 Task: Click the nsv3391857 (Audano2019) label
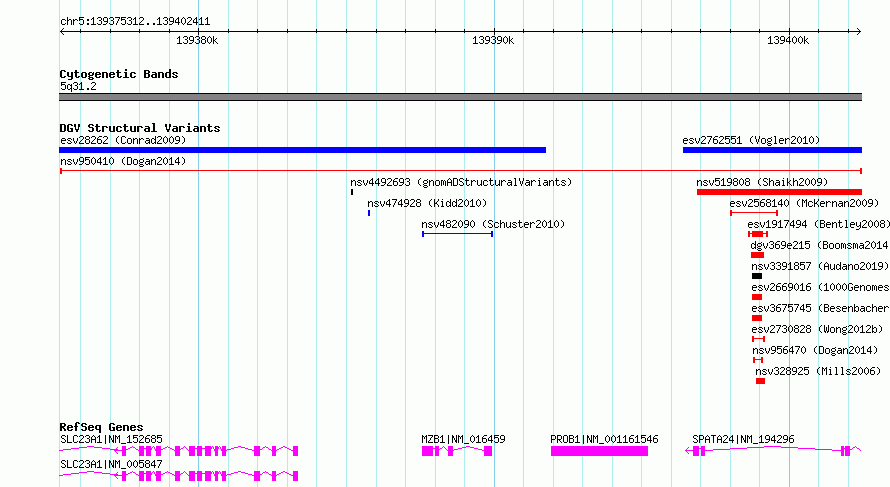click(x=820, y=266)
